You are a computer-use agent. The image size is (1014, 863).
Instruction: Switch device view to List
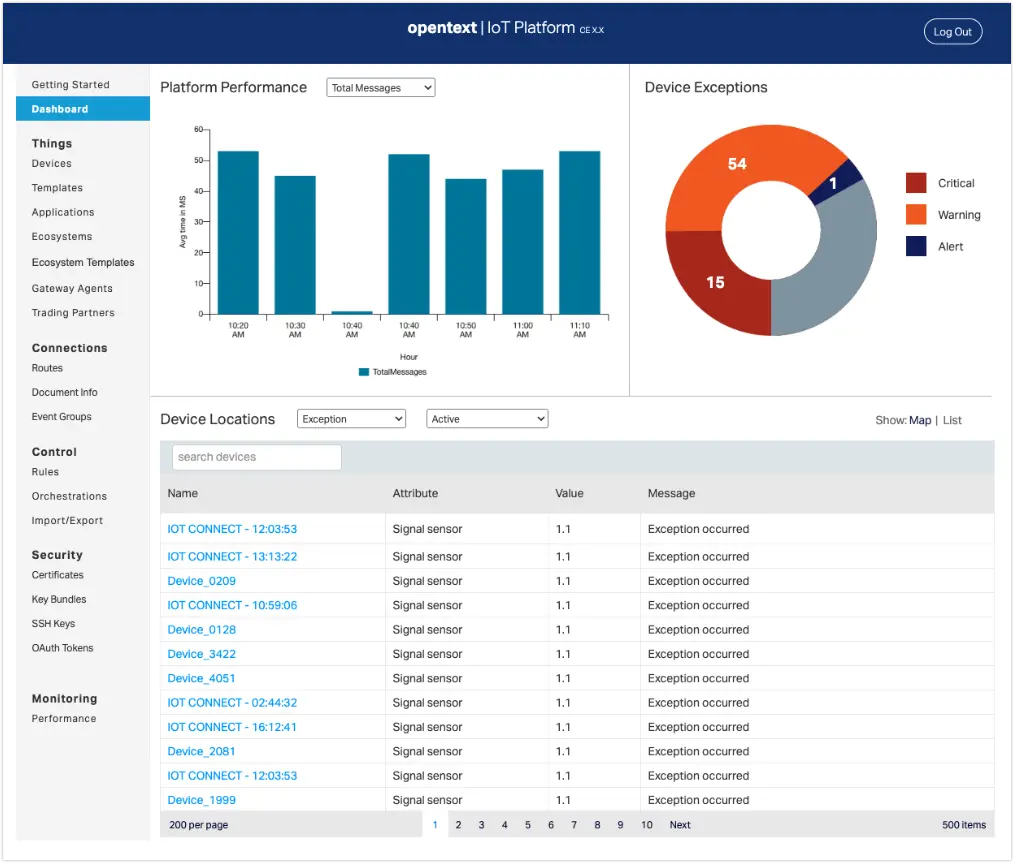[952, 420]
